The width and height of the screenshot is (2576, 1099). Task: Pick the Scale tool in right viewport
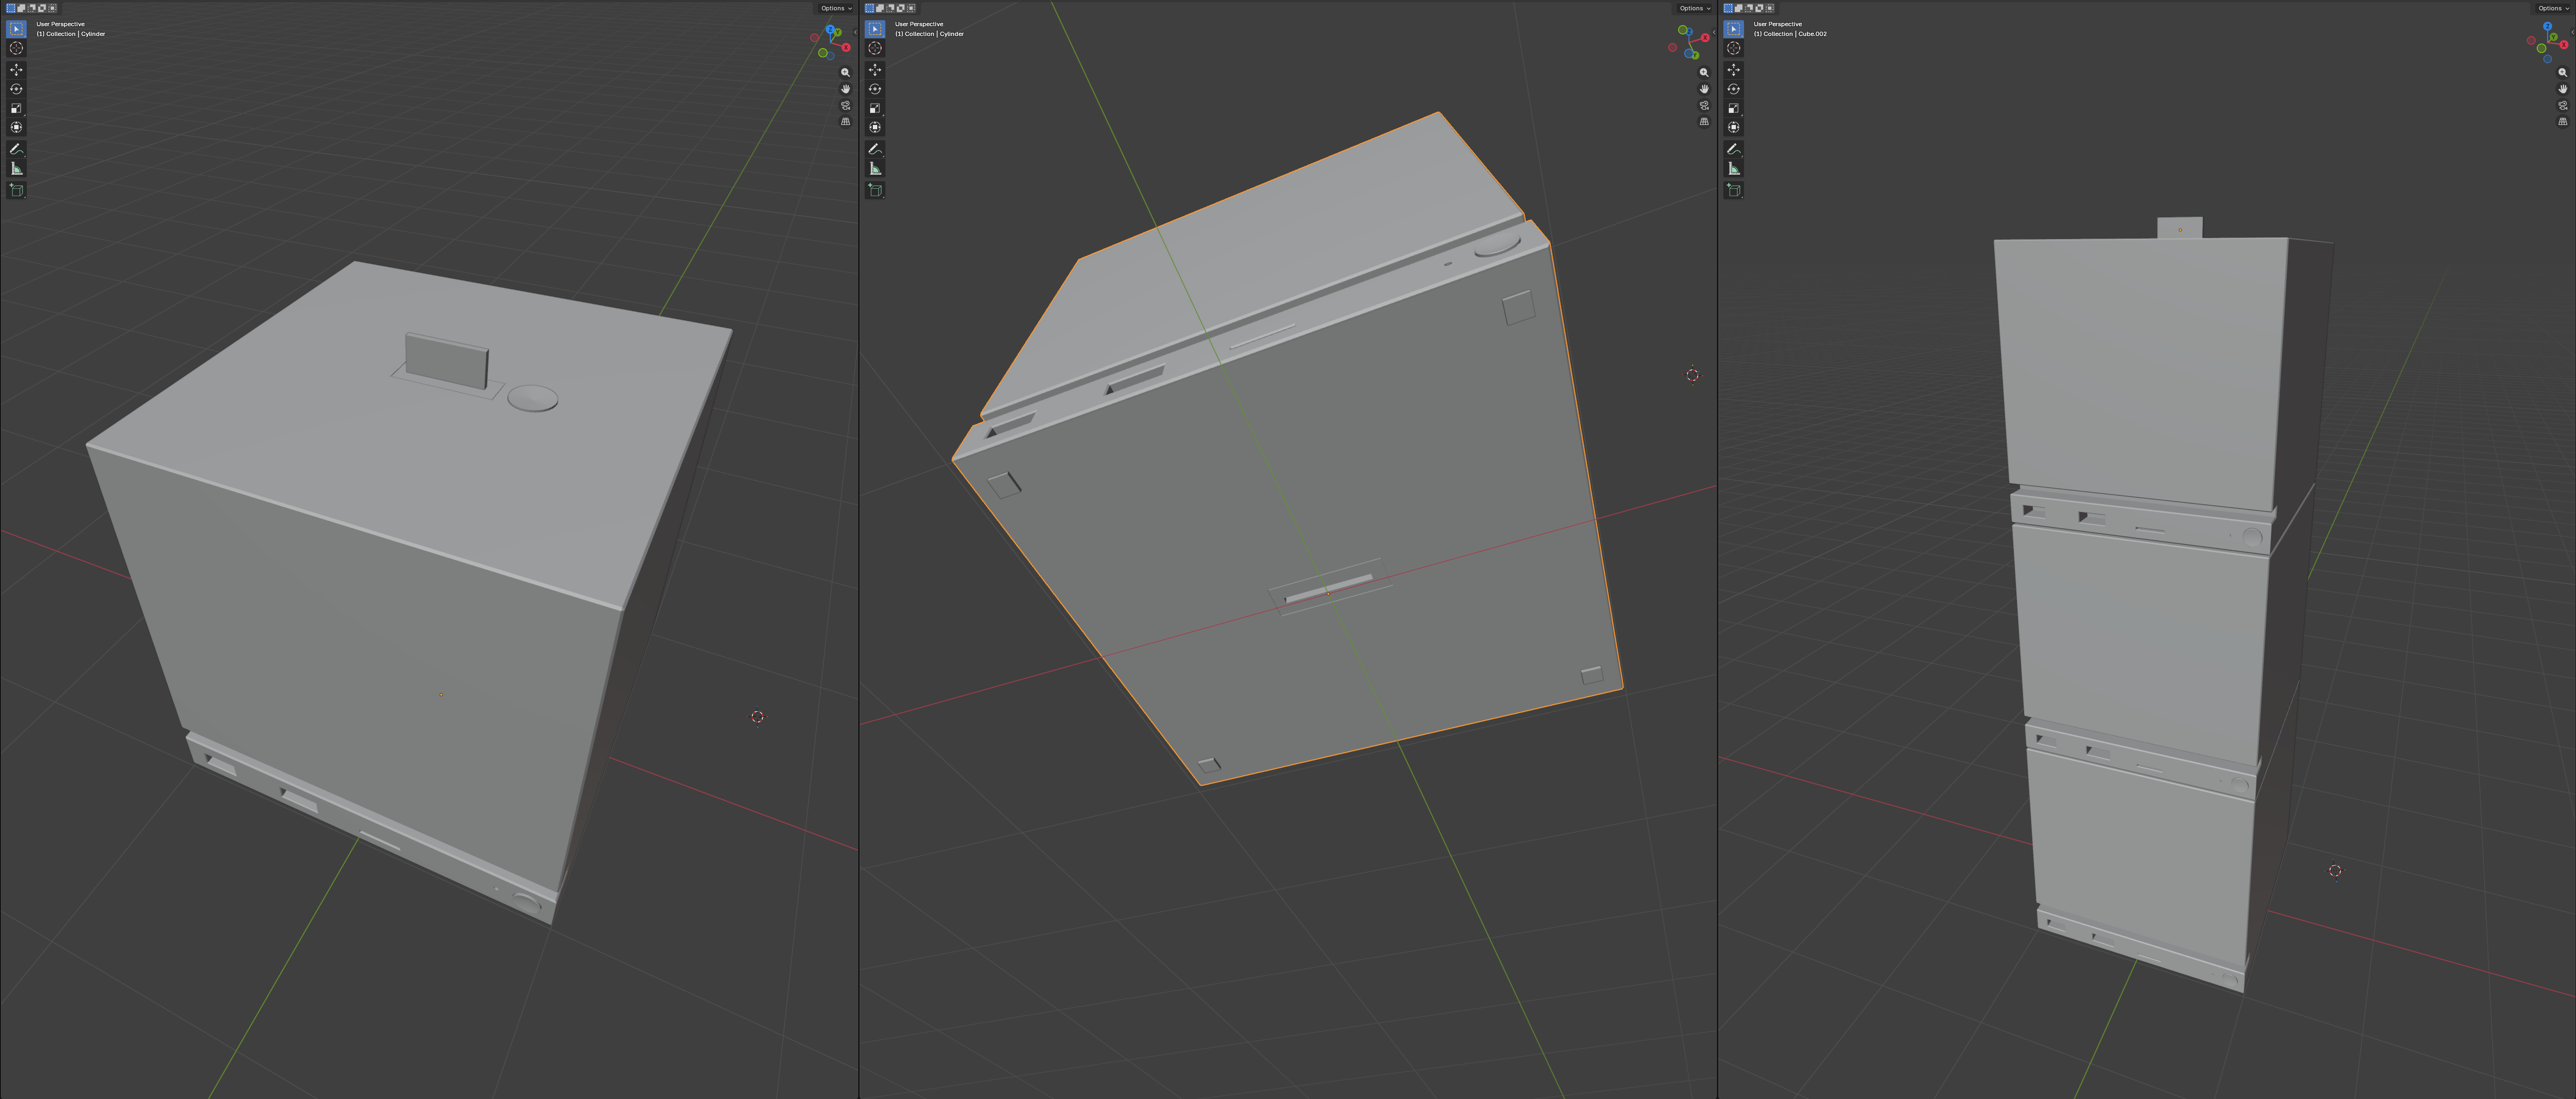[1733, 108]
